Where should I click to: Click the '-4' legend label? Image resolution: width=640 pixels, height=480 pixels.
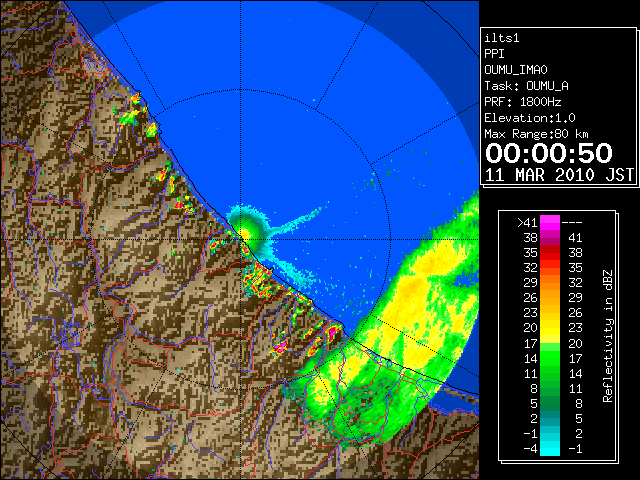(x=531, y=449)
